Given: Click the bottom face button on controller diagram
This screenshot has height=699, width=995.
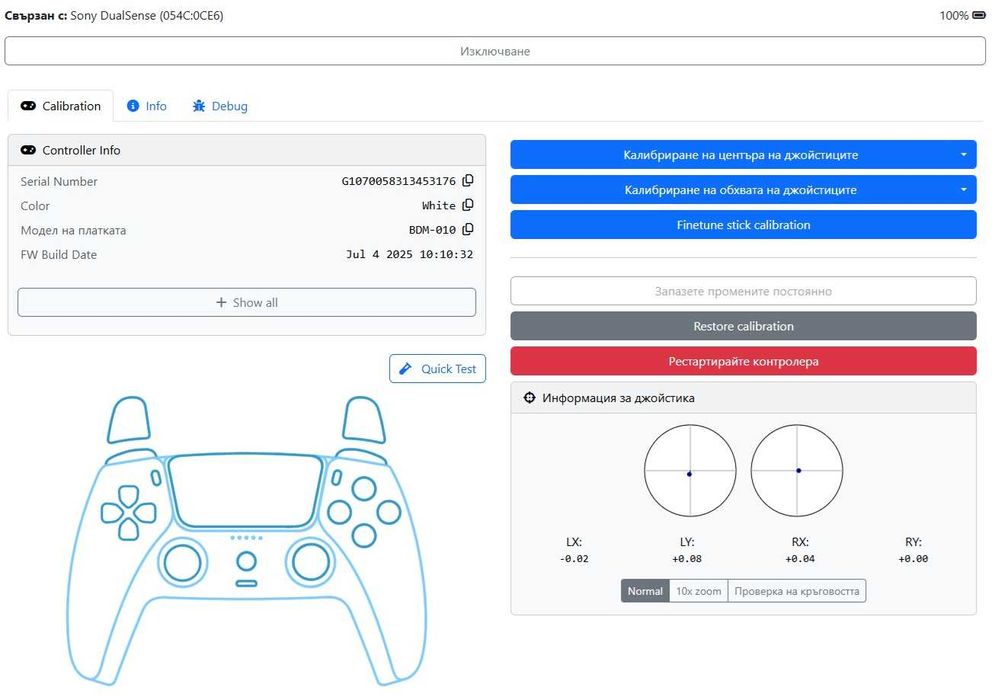Looking at the screenshot, I should coord(364,535).
